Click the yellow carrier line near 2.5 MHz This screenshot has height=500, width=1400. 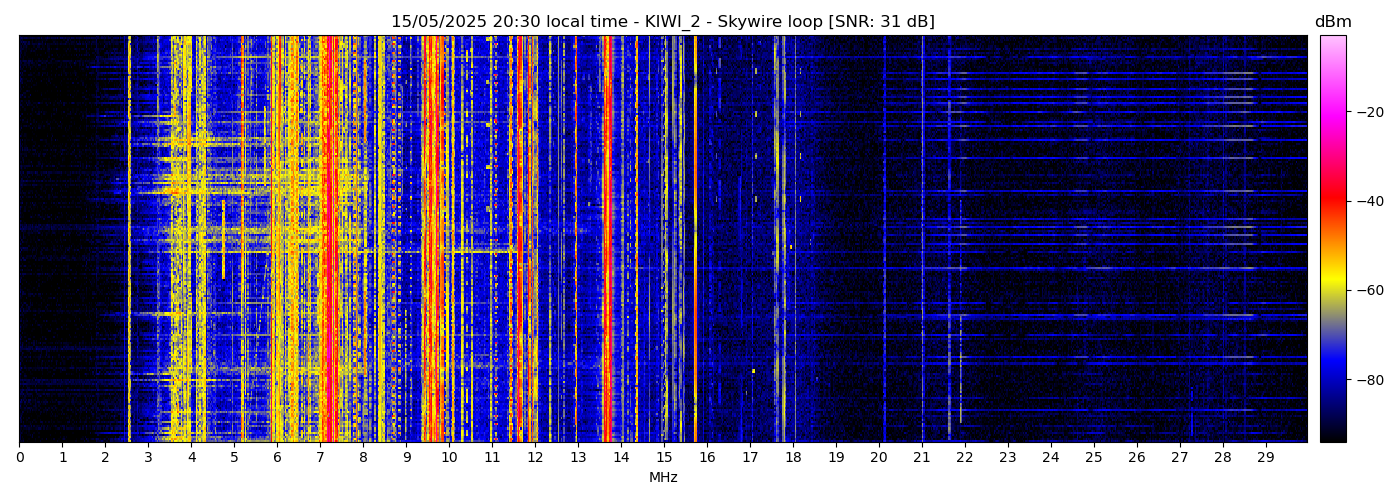[x=129, y=240]
